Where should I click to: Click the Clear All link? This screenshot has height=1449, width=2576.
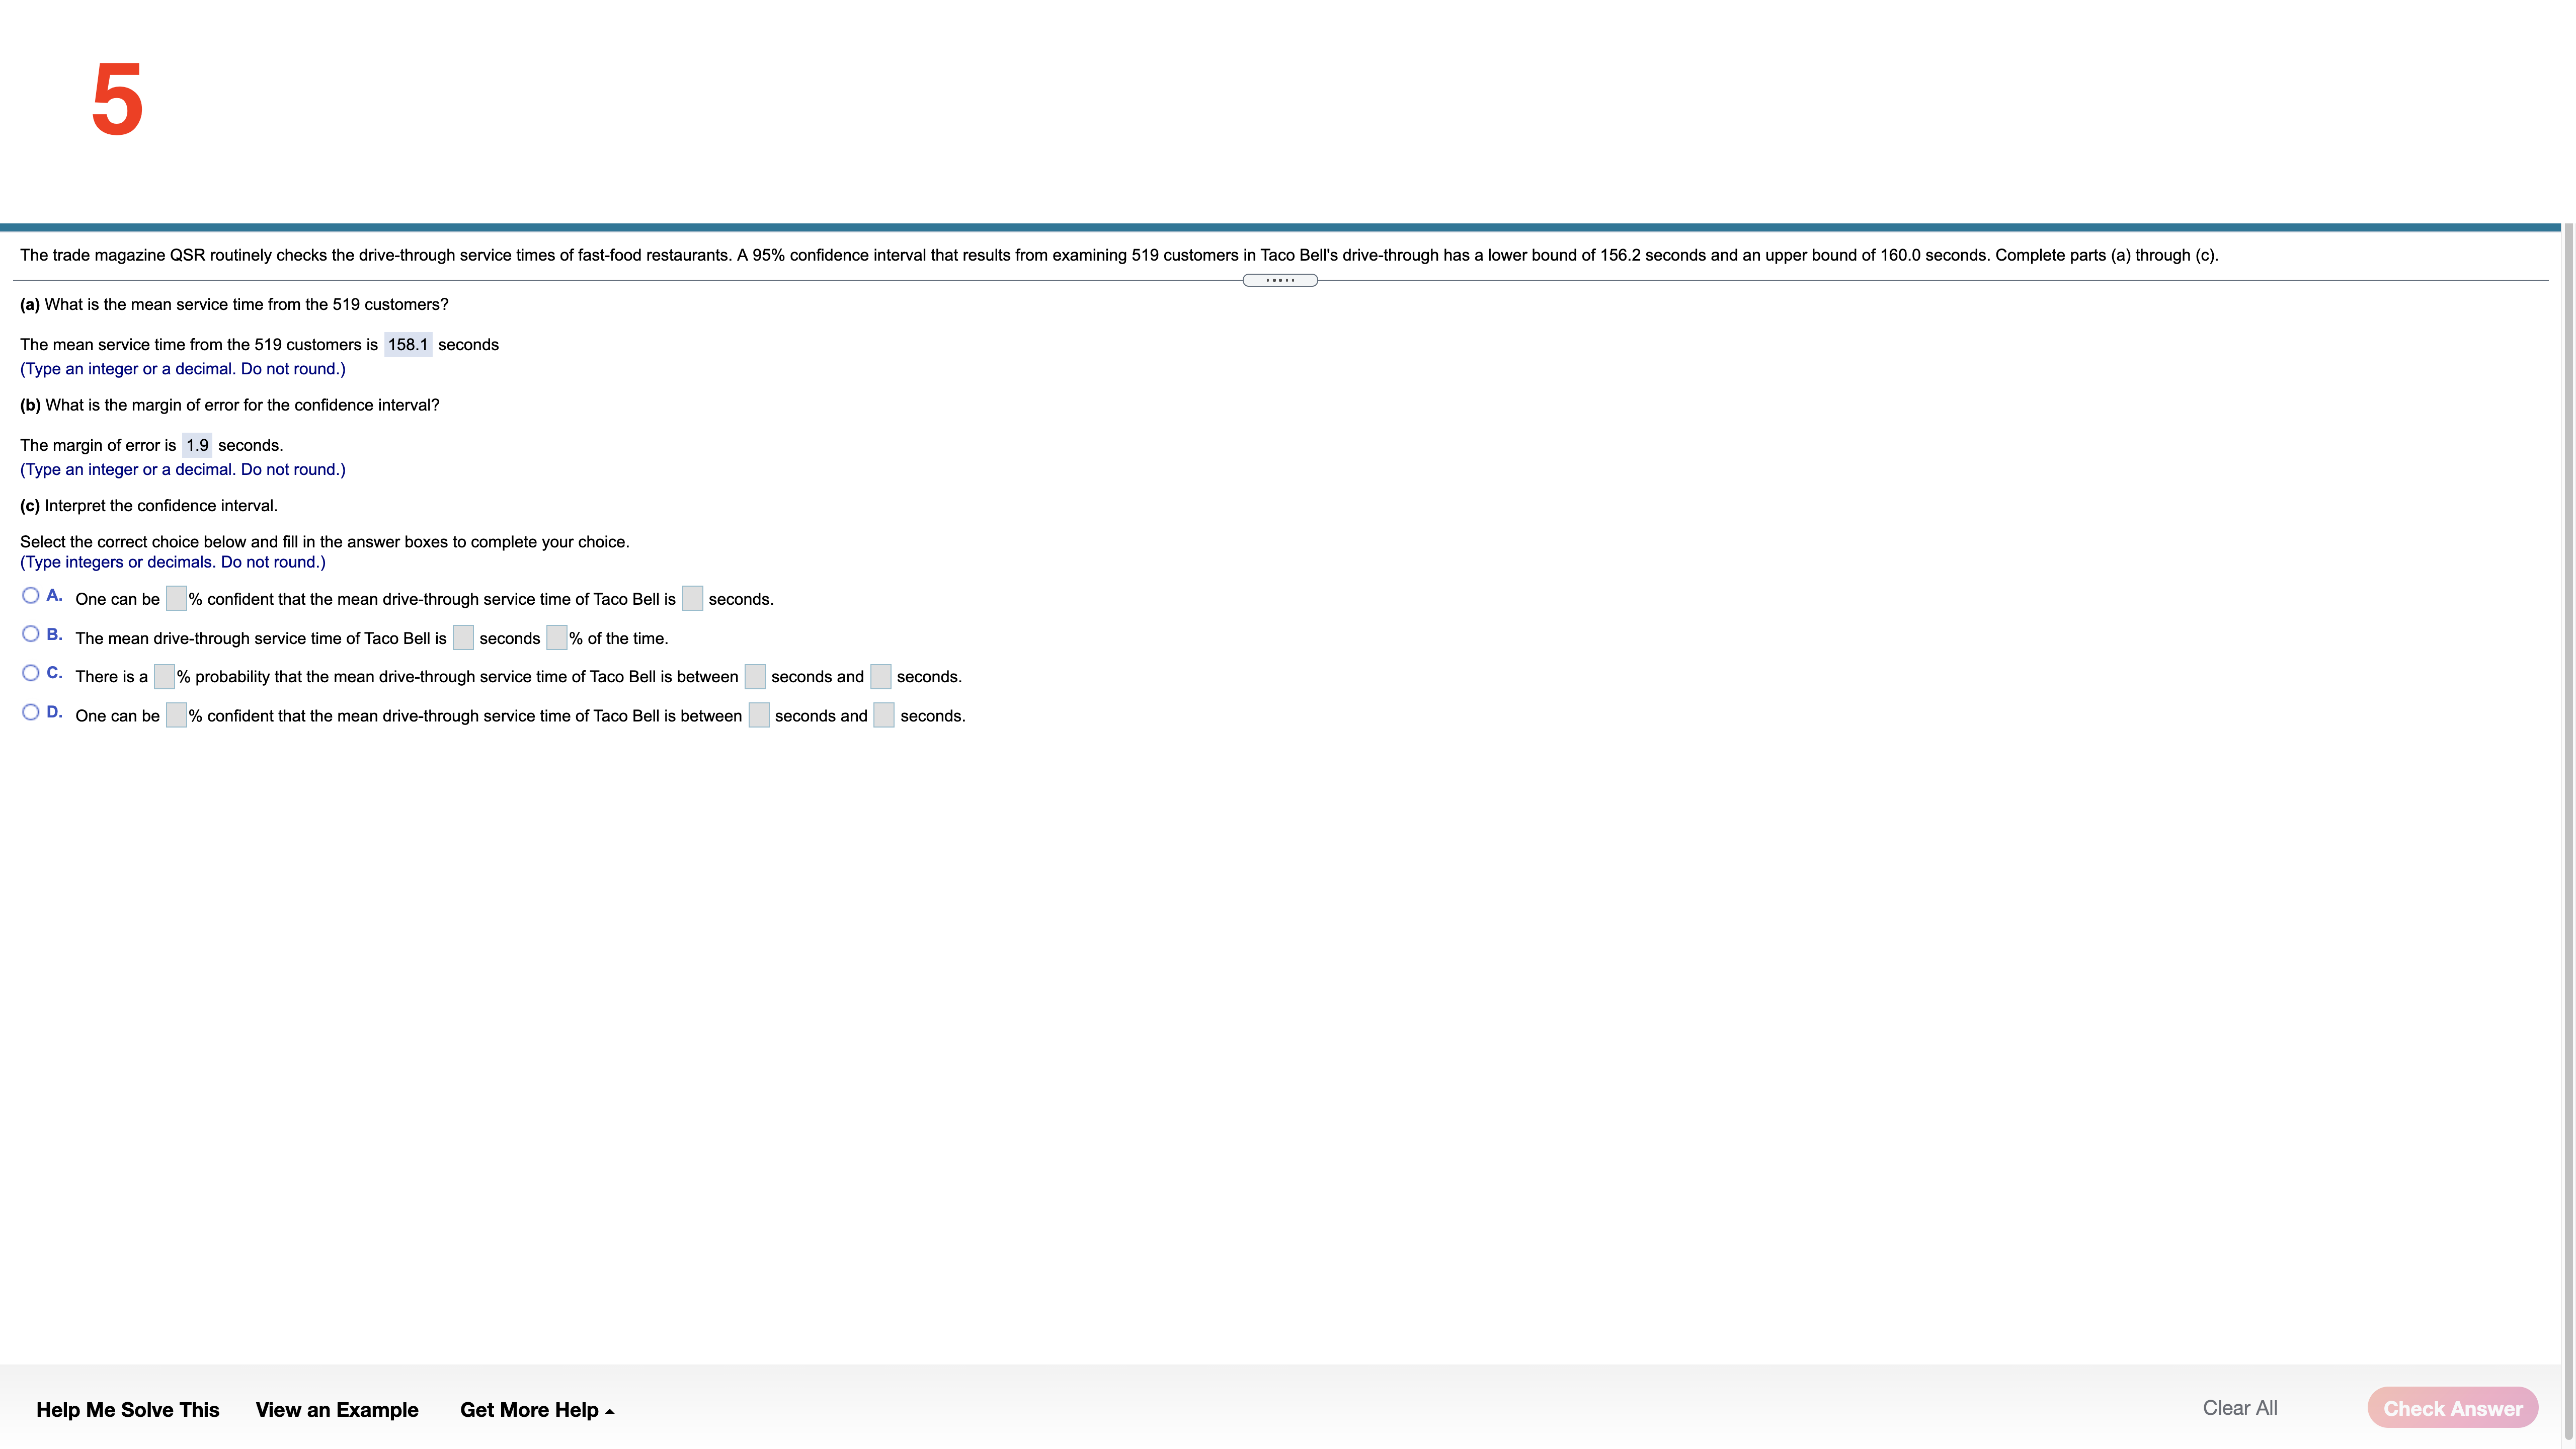[x=2239, y=1408]
